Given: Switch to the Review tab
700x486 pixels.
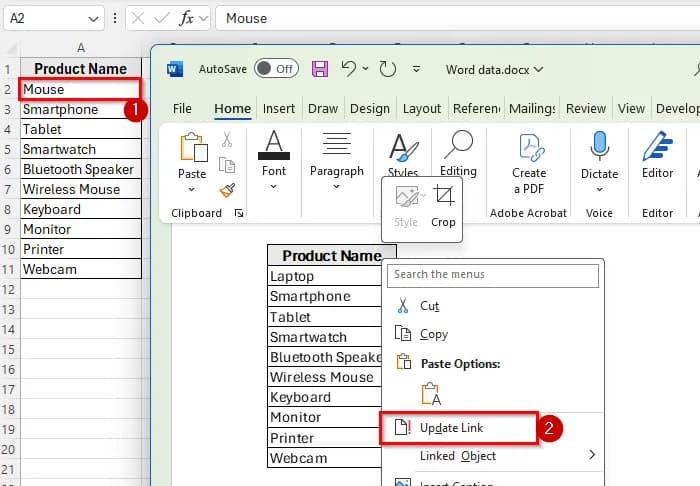Looking at the screenshot, I should (586, 108).
